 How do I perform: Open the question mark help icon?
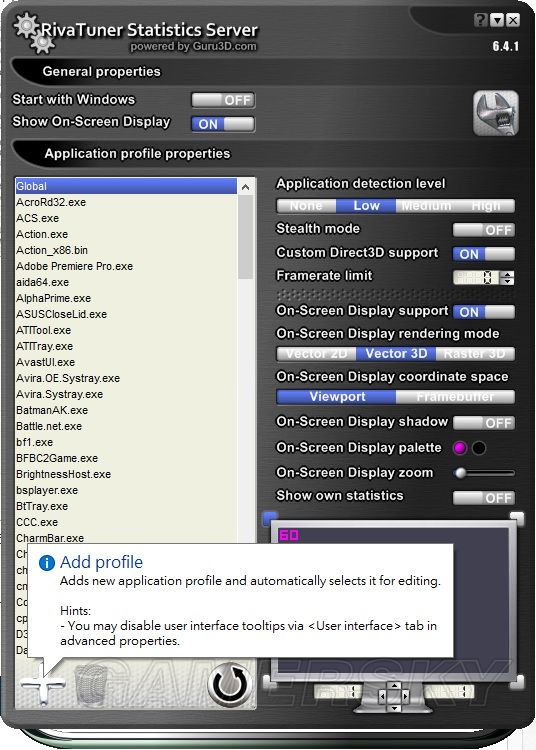click(x=481, y=20)
